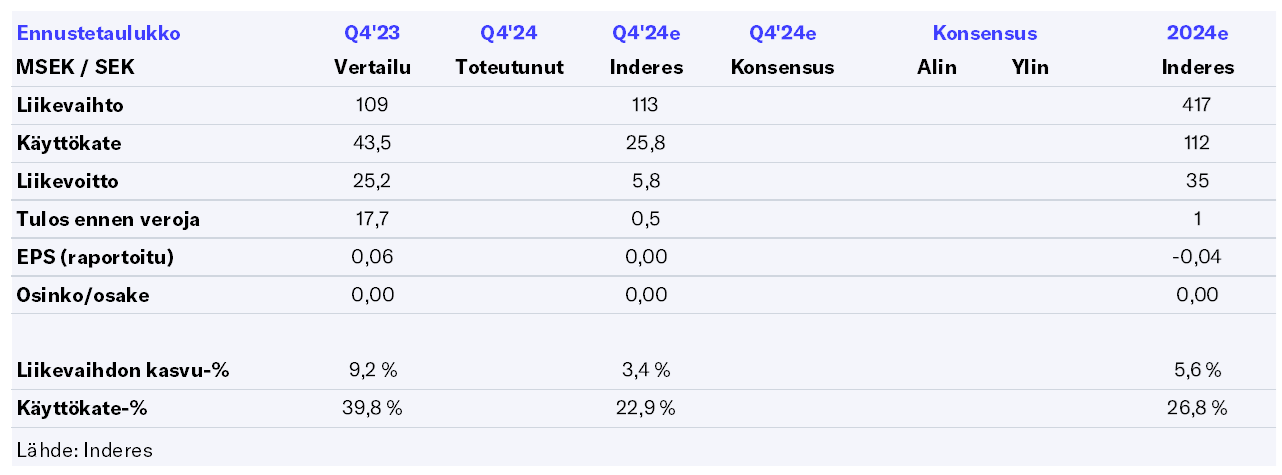
Task: Click the Ennustetaulukko table title
Action: pyautogui.click(x=98, y=33)
